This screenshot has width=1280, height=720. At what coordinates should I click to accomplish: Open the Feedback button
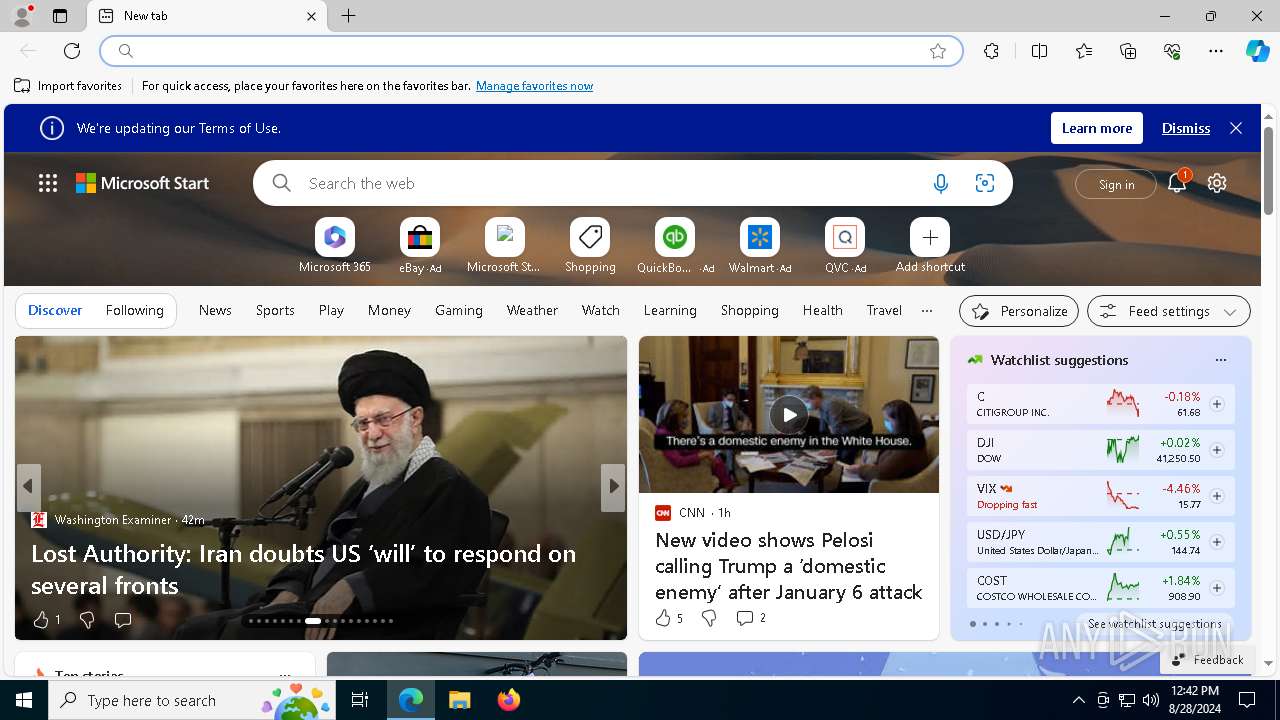click(1207, 659)
